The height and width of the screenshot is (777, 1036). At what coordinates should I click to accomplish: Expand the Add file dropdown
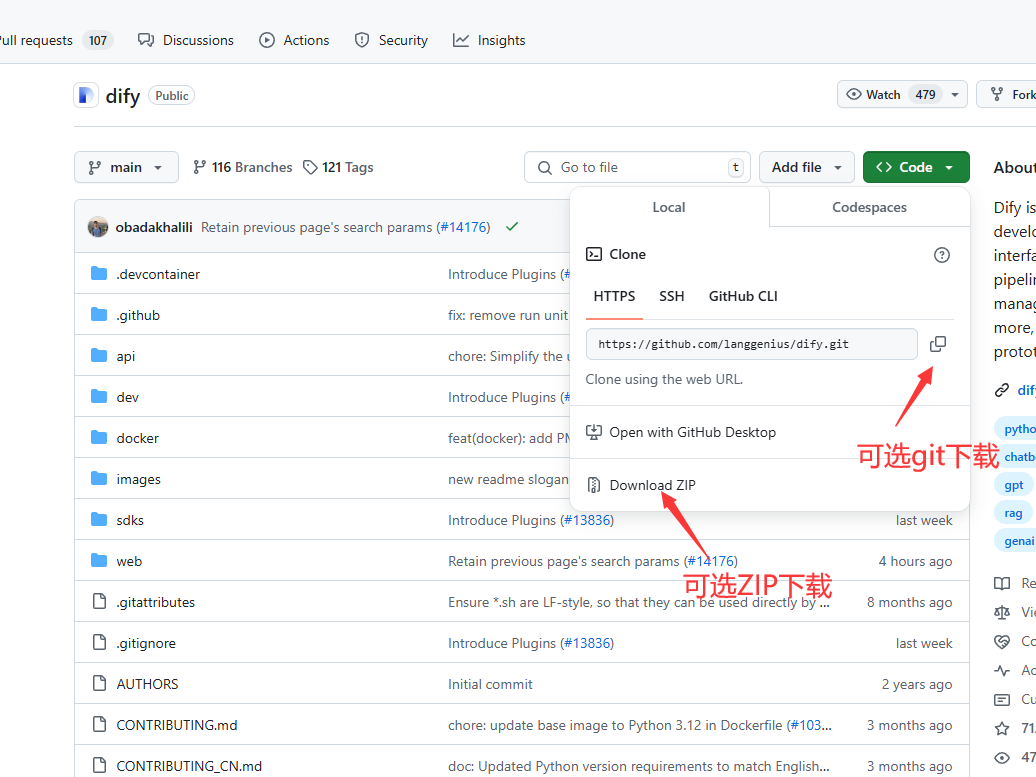(x=807, y=167)
